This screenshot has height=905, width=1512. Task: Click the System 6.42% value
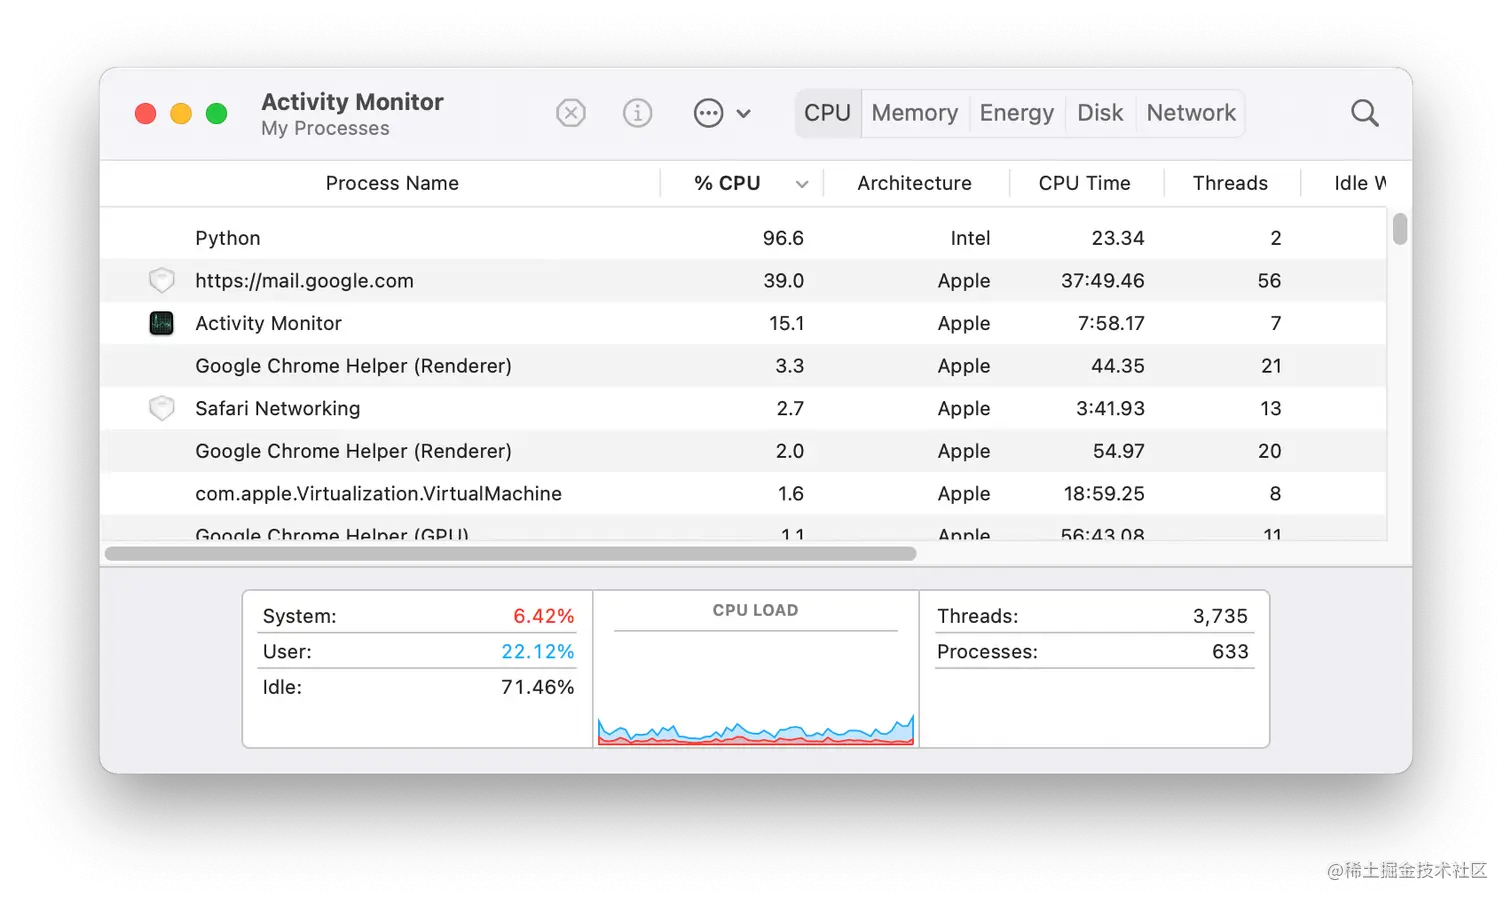pos(543,616)
